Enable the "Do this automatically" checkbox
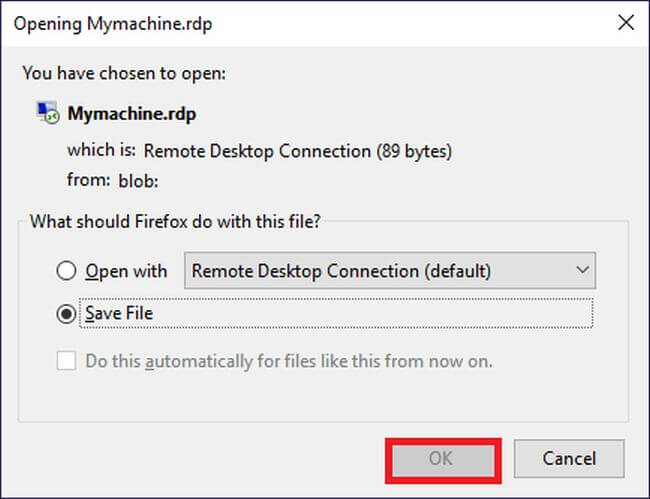This screenshot has height=499, width=650. (67, 360)
